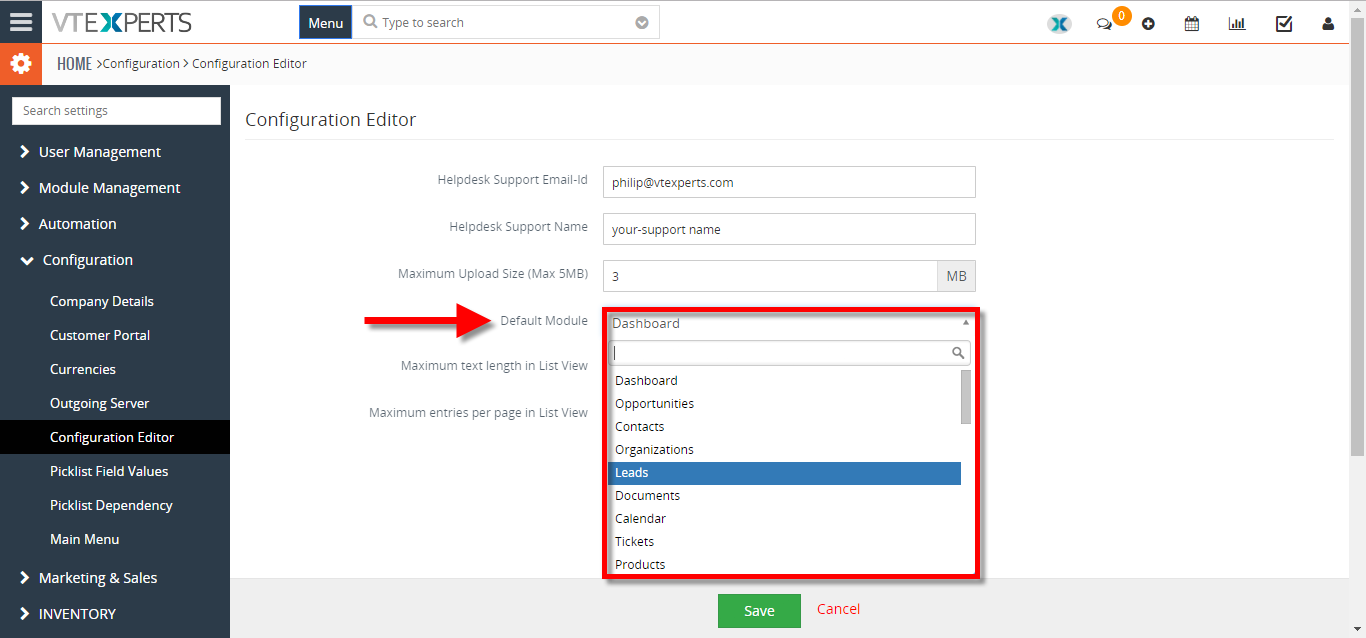Focus the Type to search field
This screenshot has height=638, width=1366.
(x=505, y=23)
